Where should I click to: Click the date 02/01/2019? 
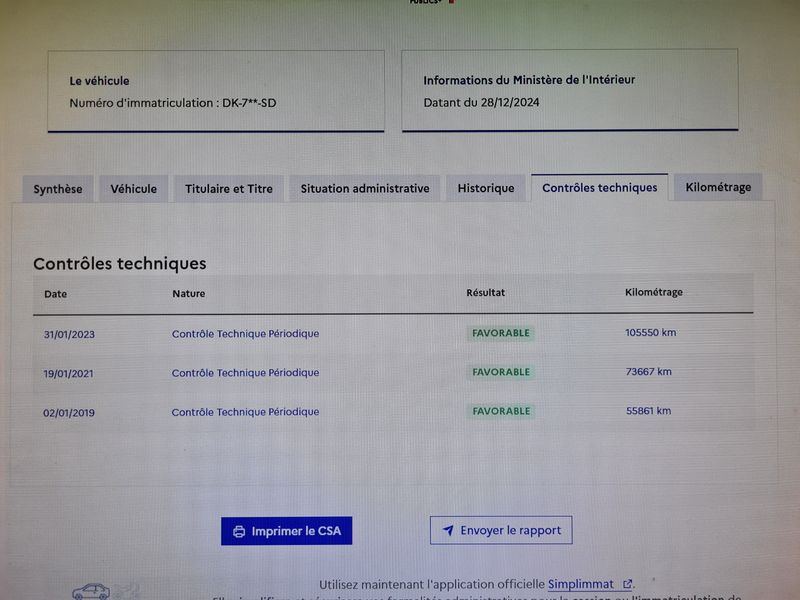coord(69,413)
